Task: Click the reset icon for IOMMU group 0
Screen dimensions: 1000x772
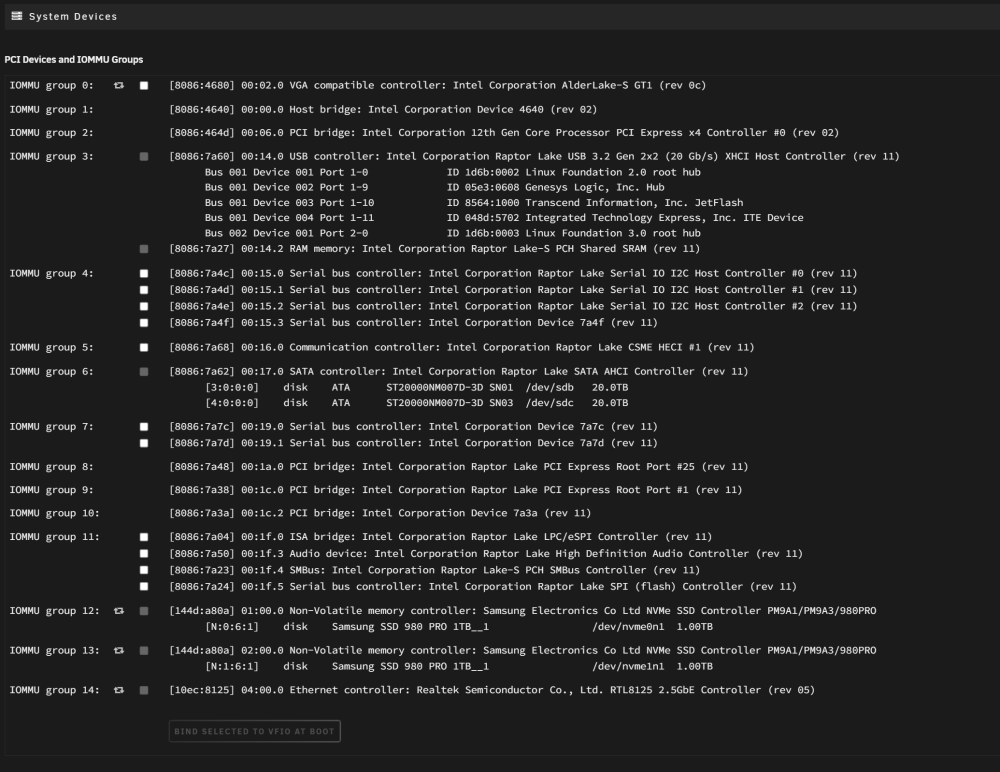Action: (119, 85)
